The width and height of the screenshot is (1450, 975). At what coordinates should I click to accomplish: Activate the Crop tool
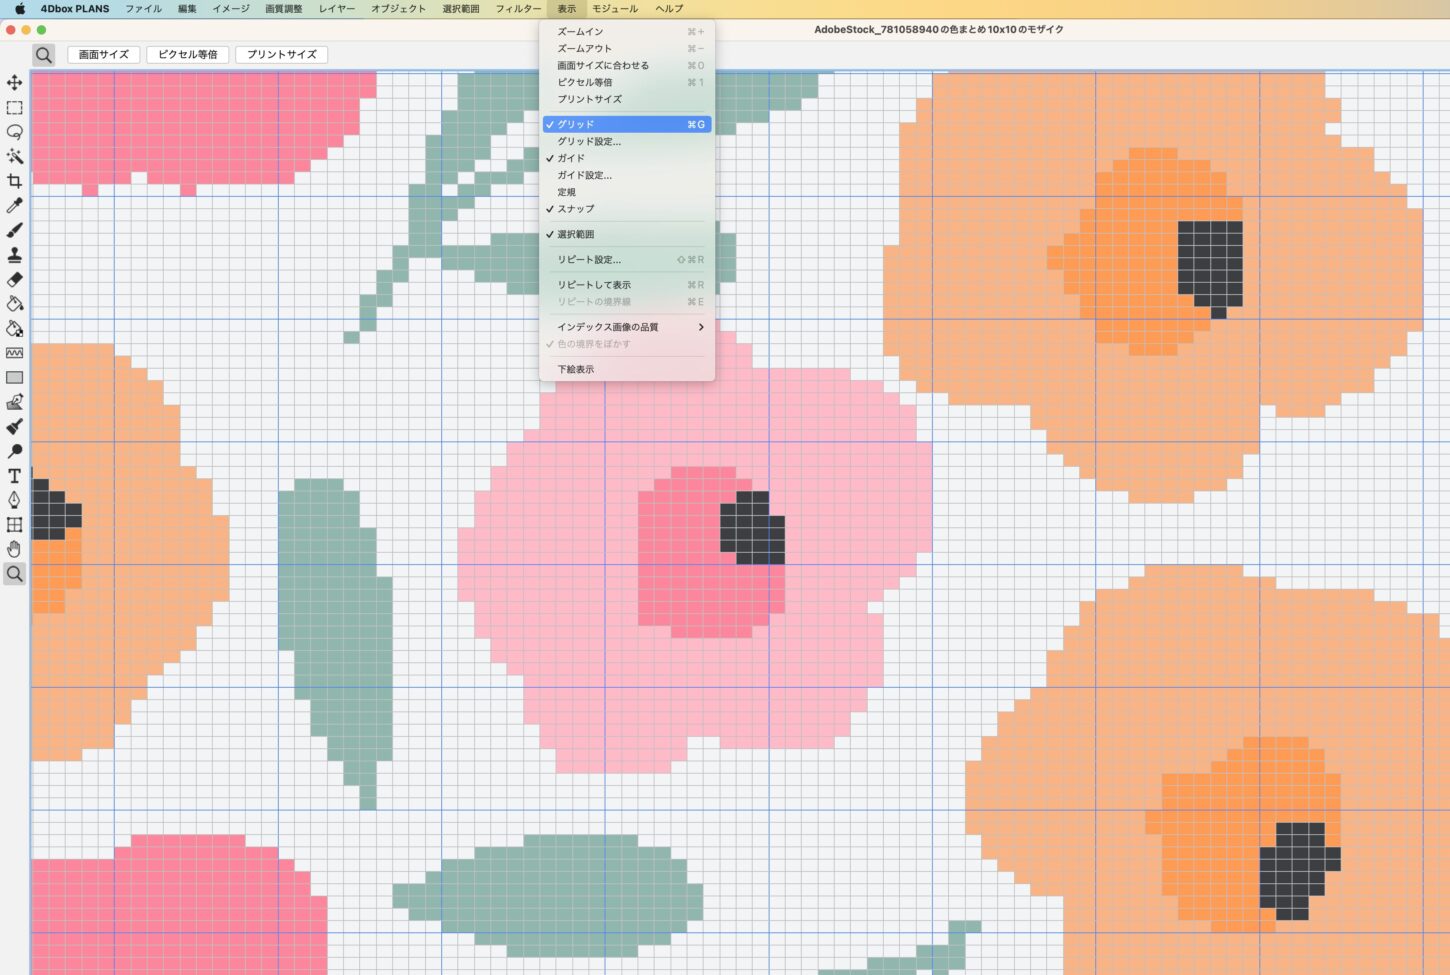14,181
